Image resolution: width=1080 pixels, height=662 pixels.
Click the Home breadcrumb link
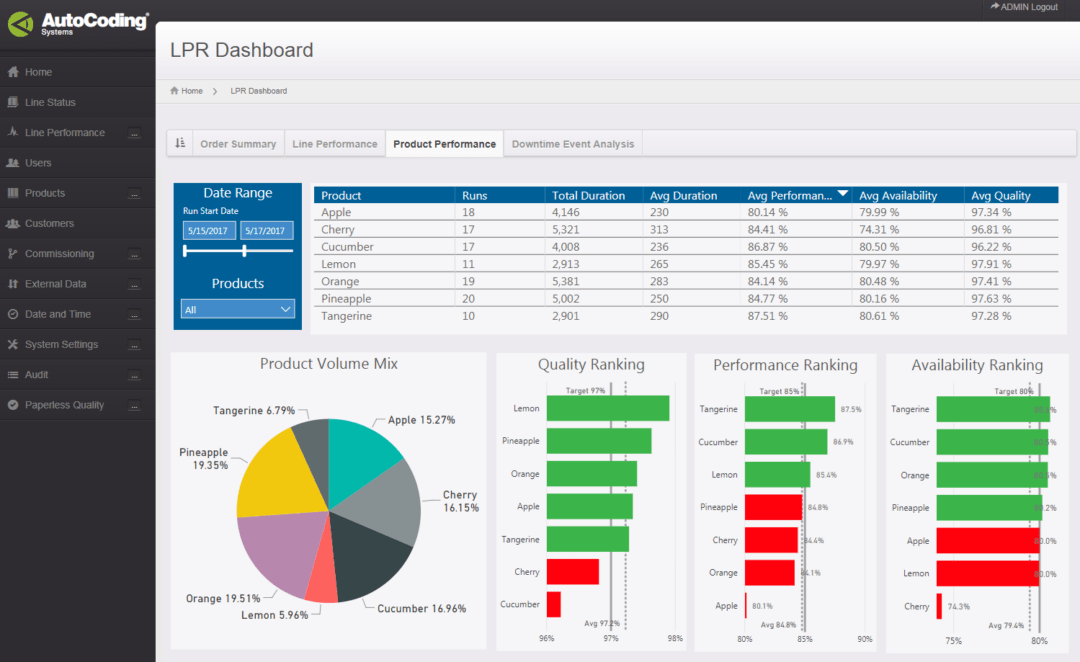[191, 90]
